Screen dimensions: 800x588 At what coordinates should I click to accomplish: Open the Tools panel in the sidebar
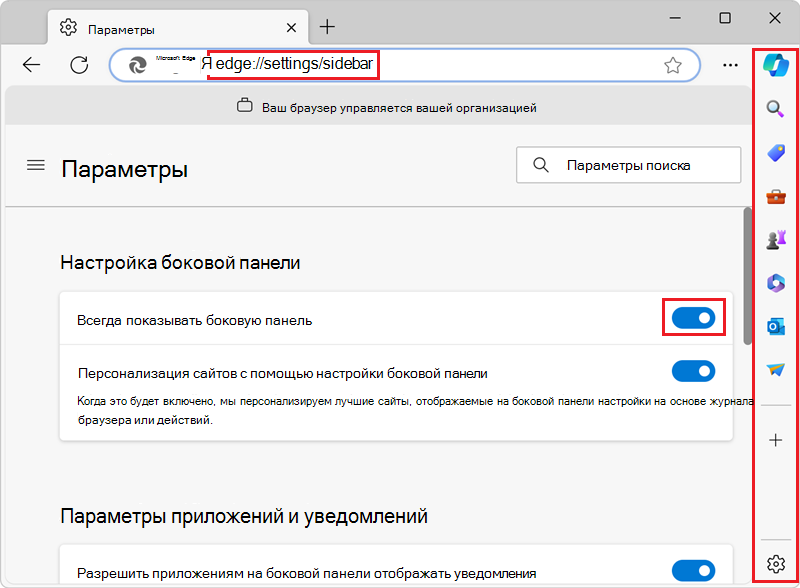(775, 196)
